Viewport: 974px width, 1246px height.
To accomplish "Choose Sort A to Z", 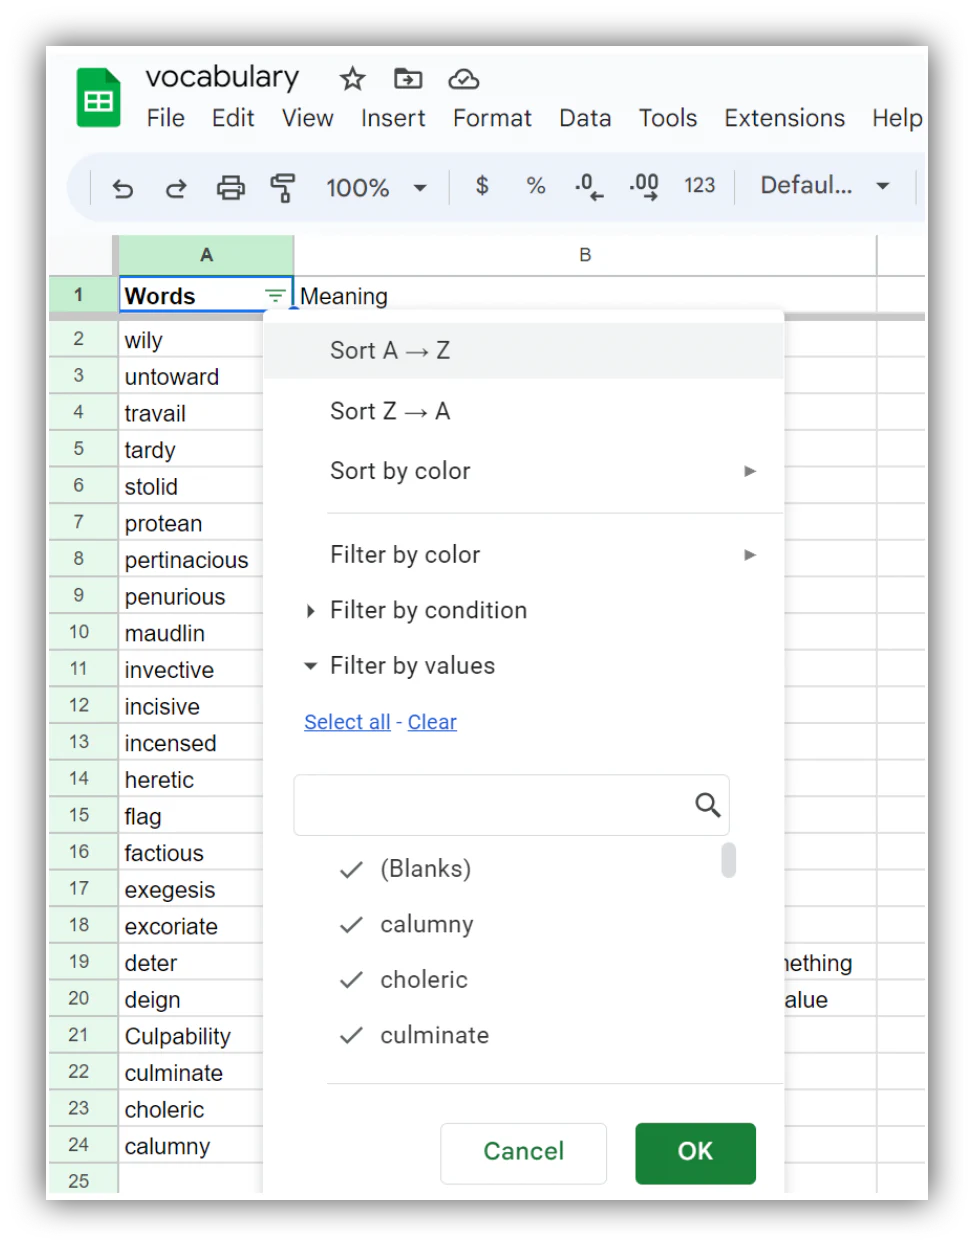I will point(523,351).
